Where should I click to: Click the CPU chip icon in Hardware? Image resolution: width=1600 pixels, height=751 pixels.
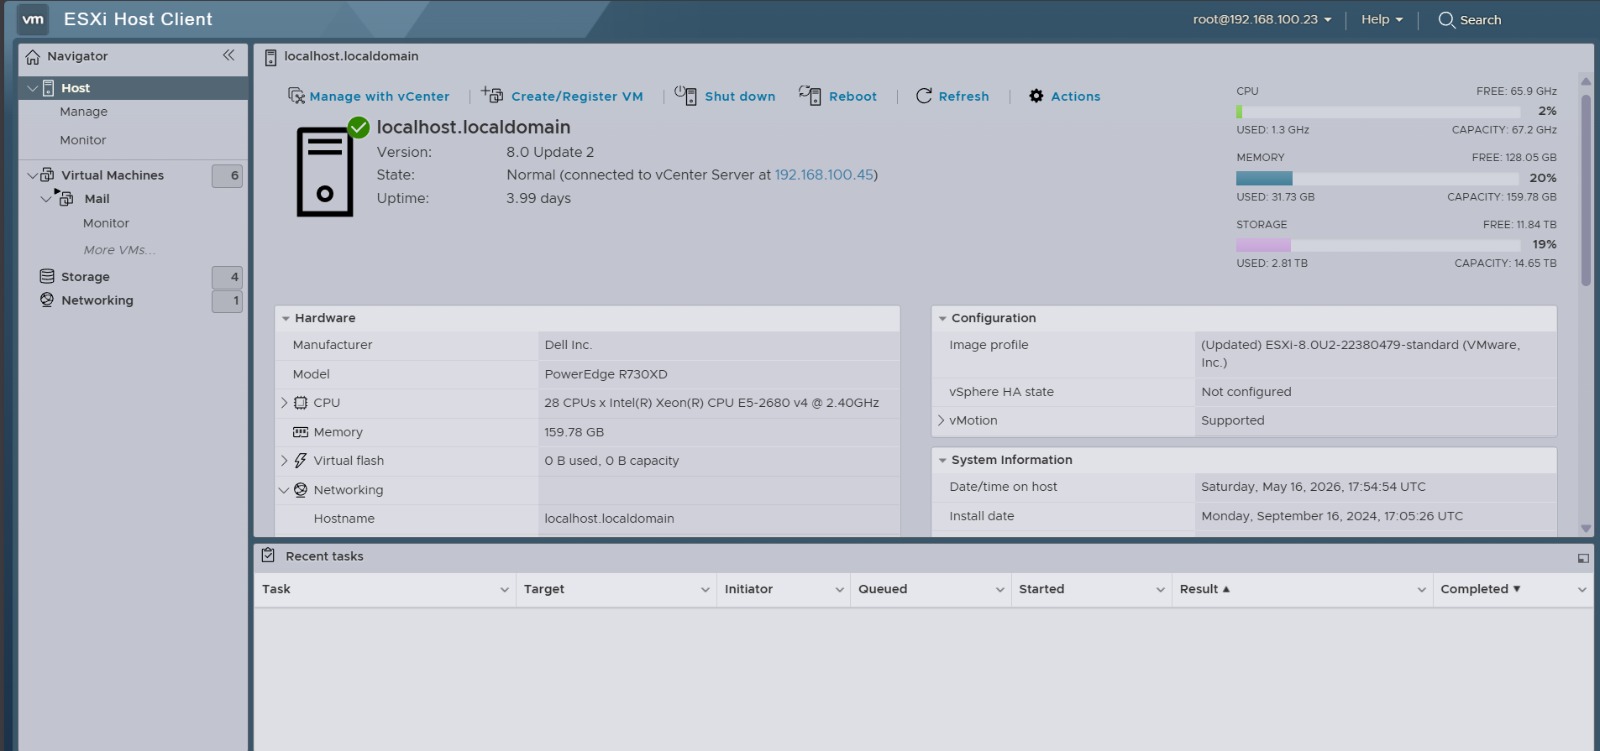click(300, 403)
